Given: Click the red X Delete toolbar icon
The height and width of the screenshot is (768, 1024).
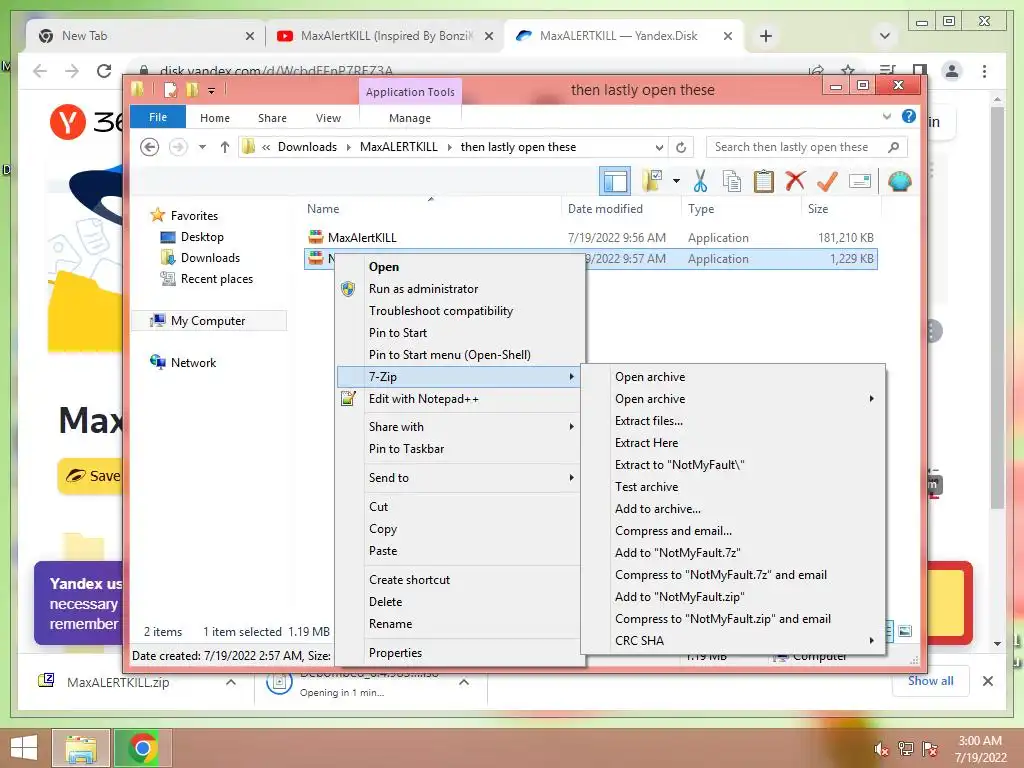Looking at the screenshot, I should [x=795, y=181].
